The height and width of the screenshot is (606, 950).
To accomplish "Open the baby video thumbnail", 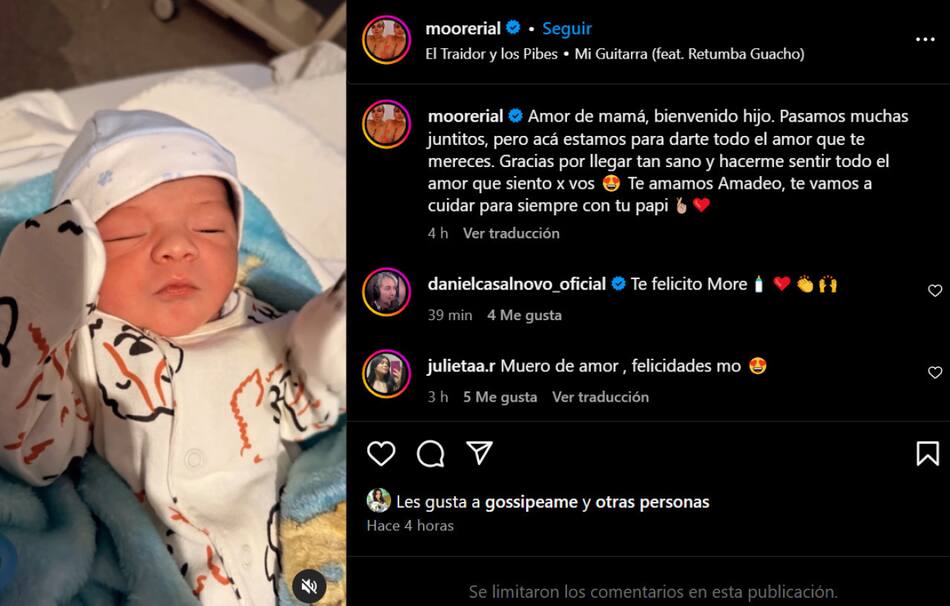I will [173, 303].
